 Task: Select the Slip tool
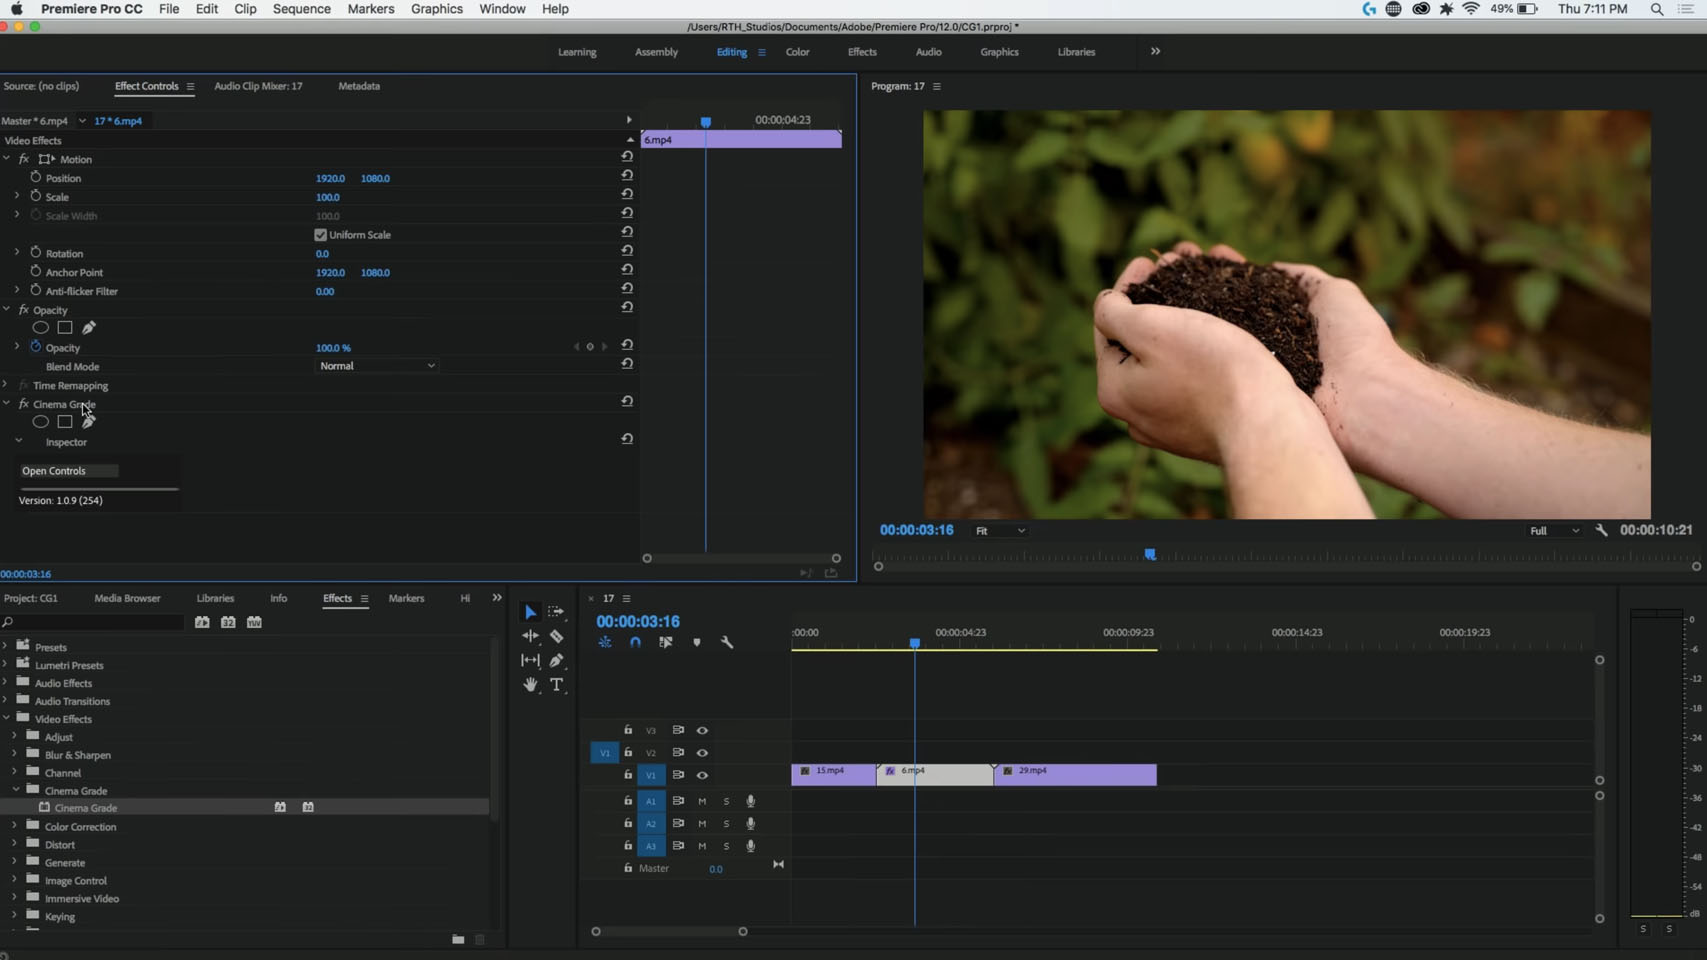530,660
